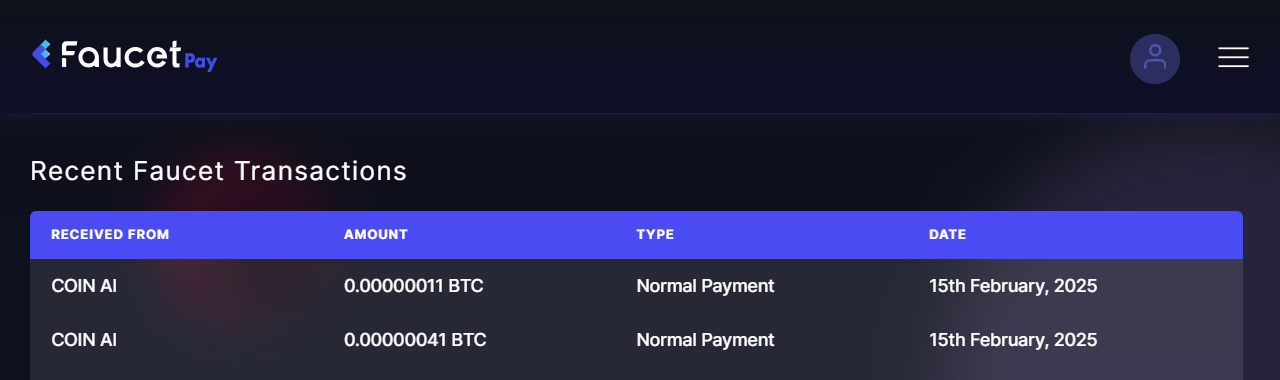The height and width of the screenshot is (380, 1280).
Task: Select the second COIN AI sender entry
Action: pyautogui.click(x=84, y=340)
